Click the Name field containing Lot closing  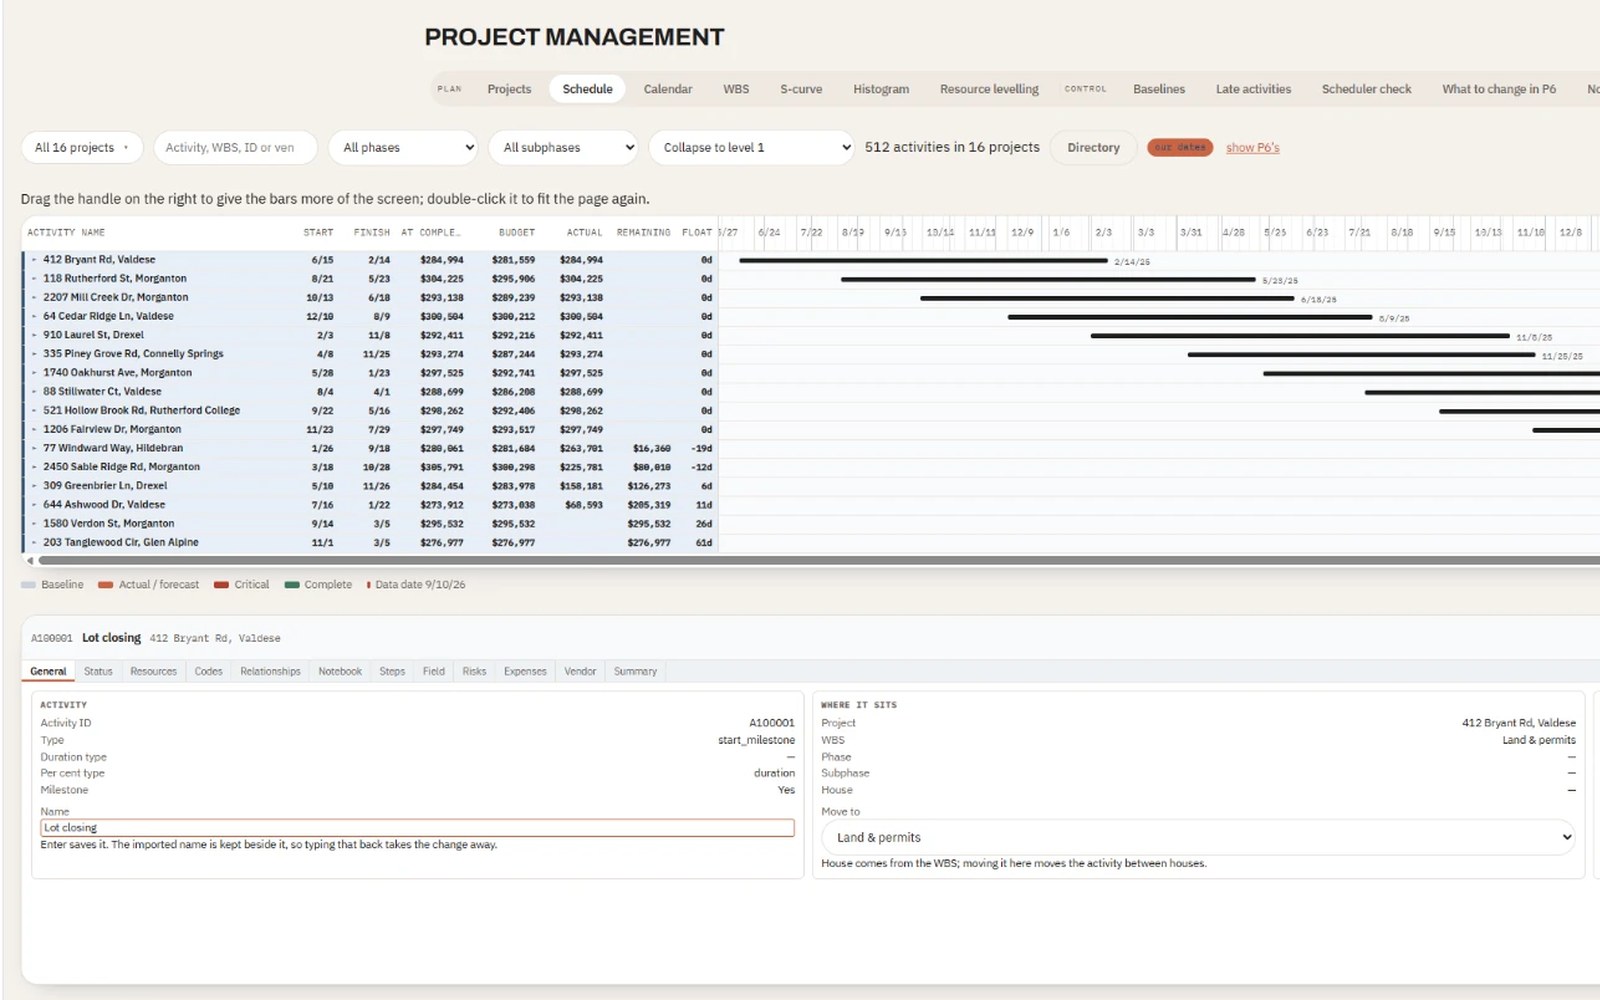pos(417,828)
